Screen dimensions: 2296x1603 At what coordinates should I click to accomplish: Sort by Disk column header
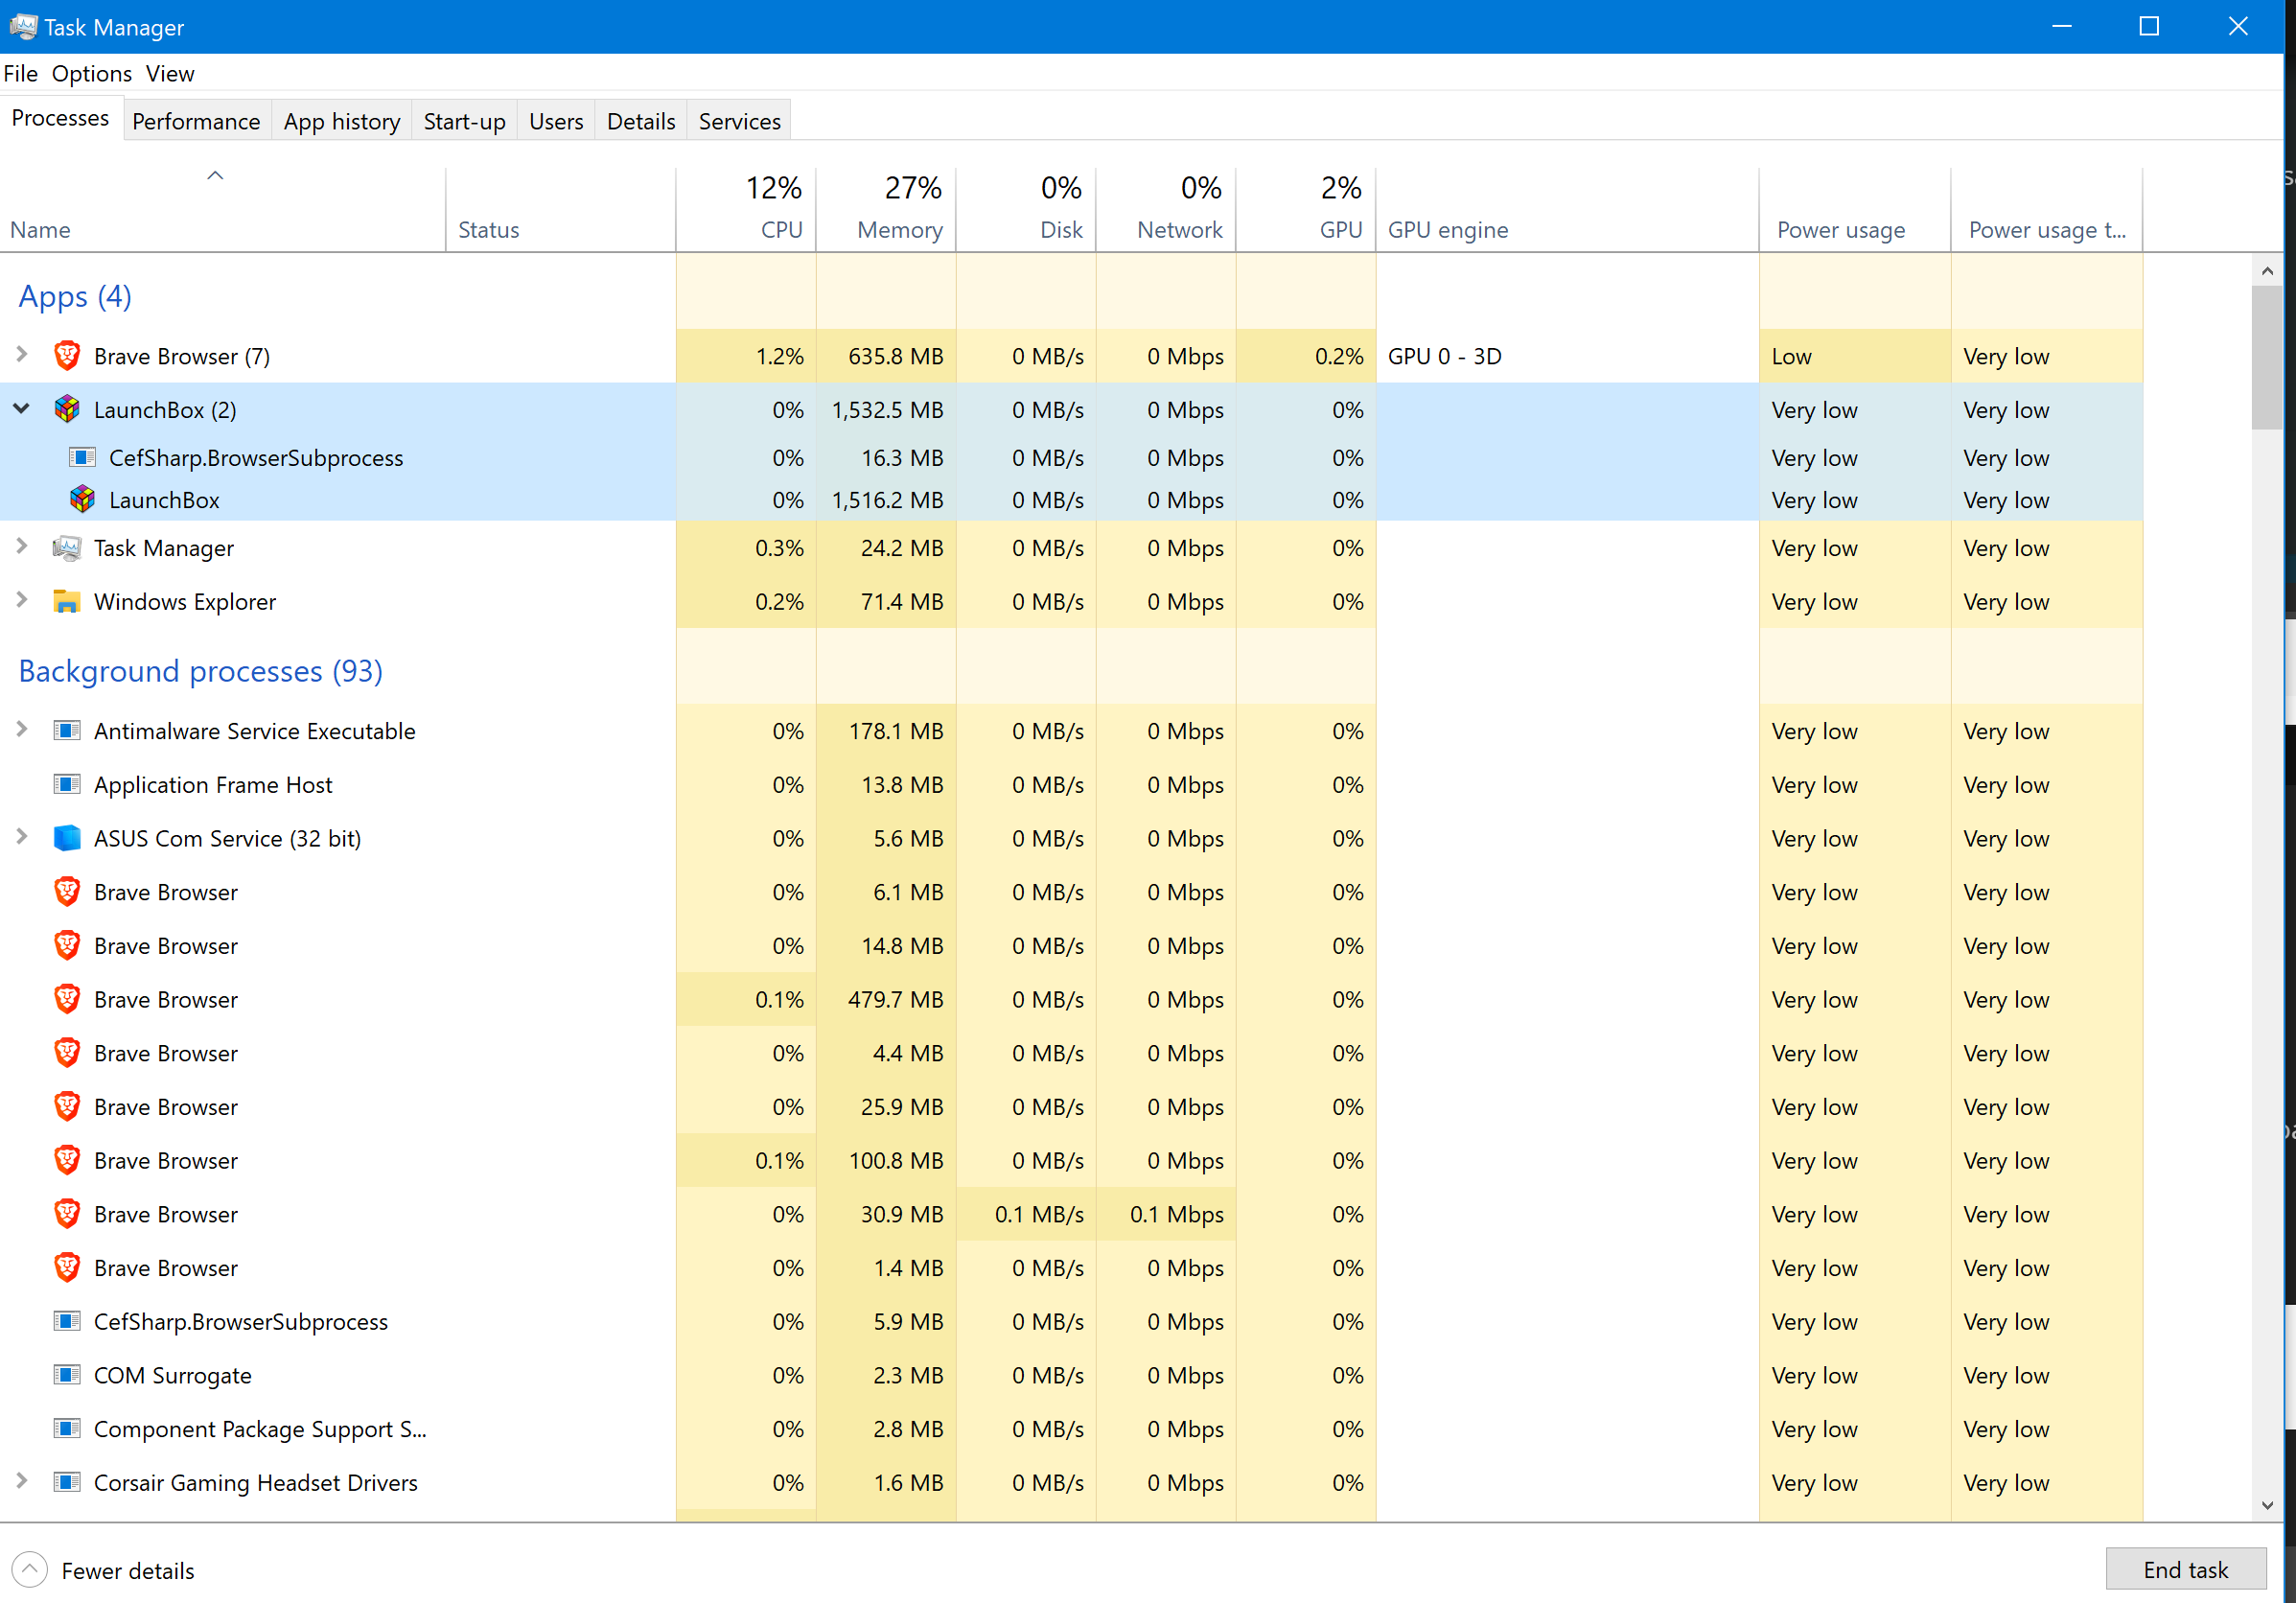point(1026,210)
